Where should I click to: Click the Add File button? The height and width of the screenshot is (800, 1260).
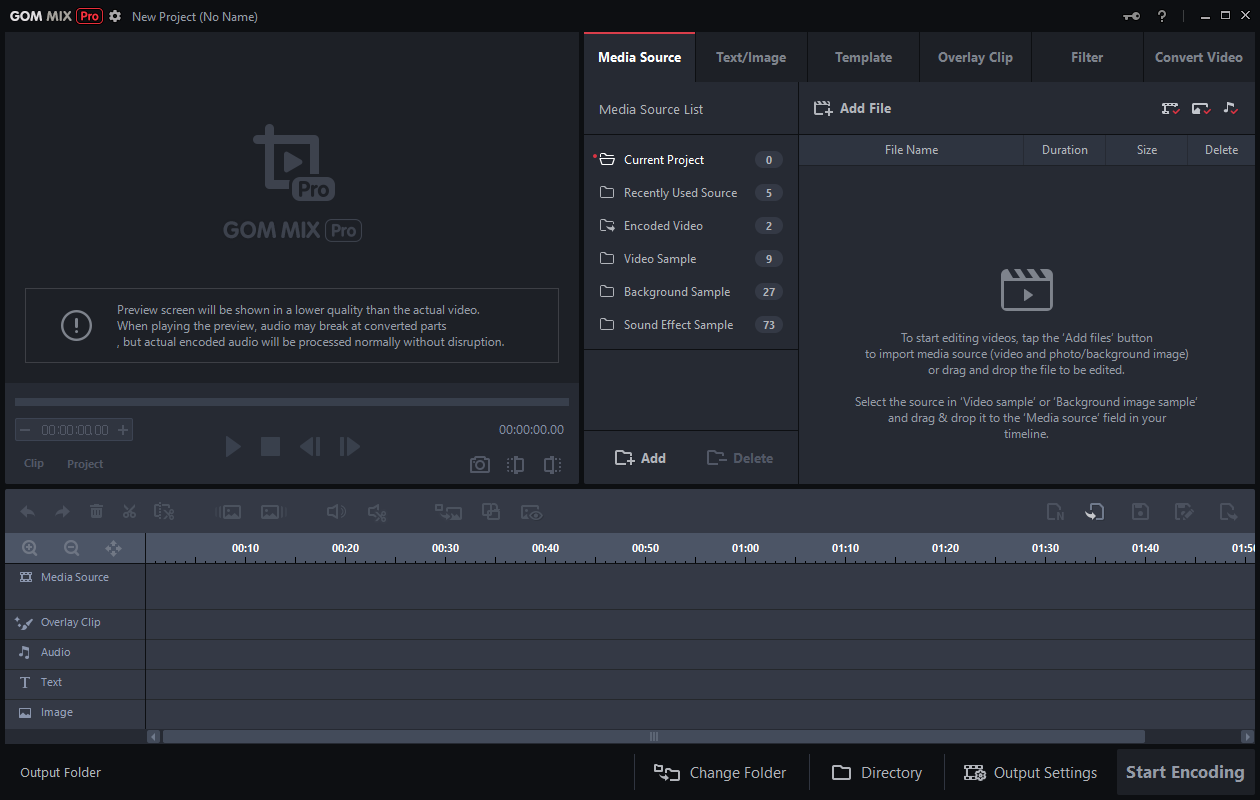click(x=853, y=108)
